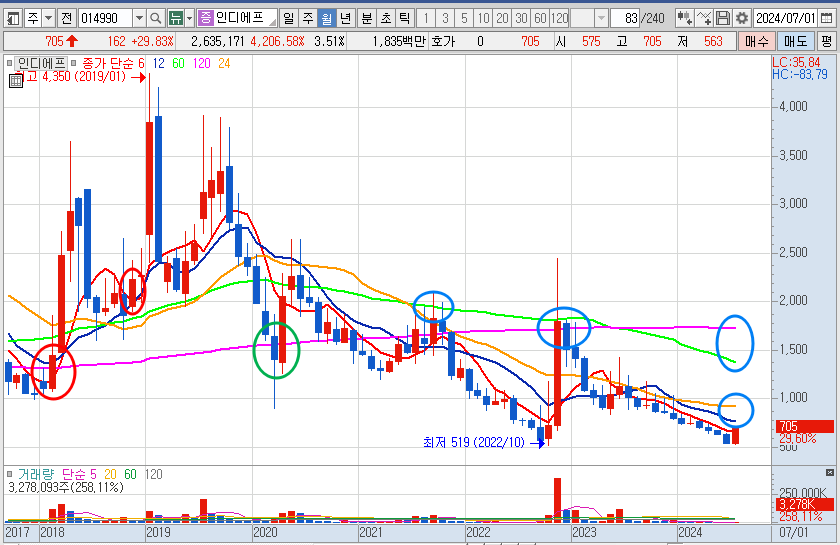840x545 pixels.
Task: Choose 10 interval button
Action: tap(483, 19)
